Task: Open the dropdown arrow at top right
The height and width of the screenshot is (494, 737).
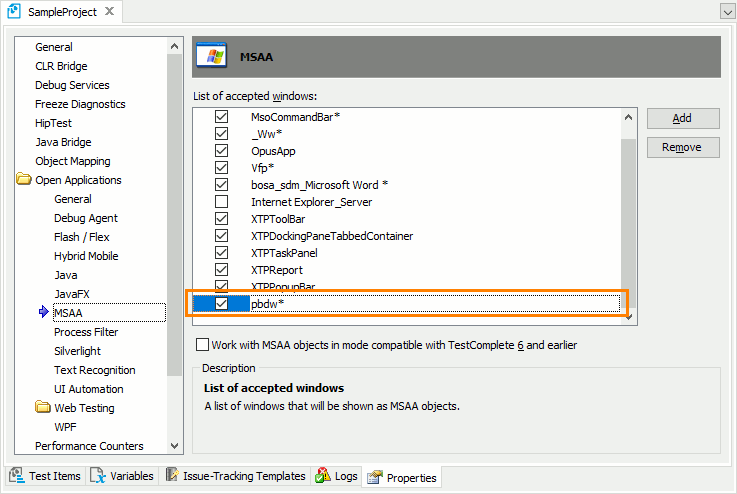Action: 726,11
